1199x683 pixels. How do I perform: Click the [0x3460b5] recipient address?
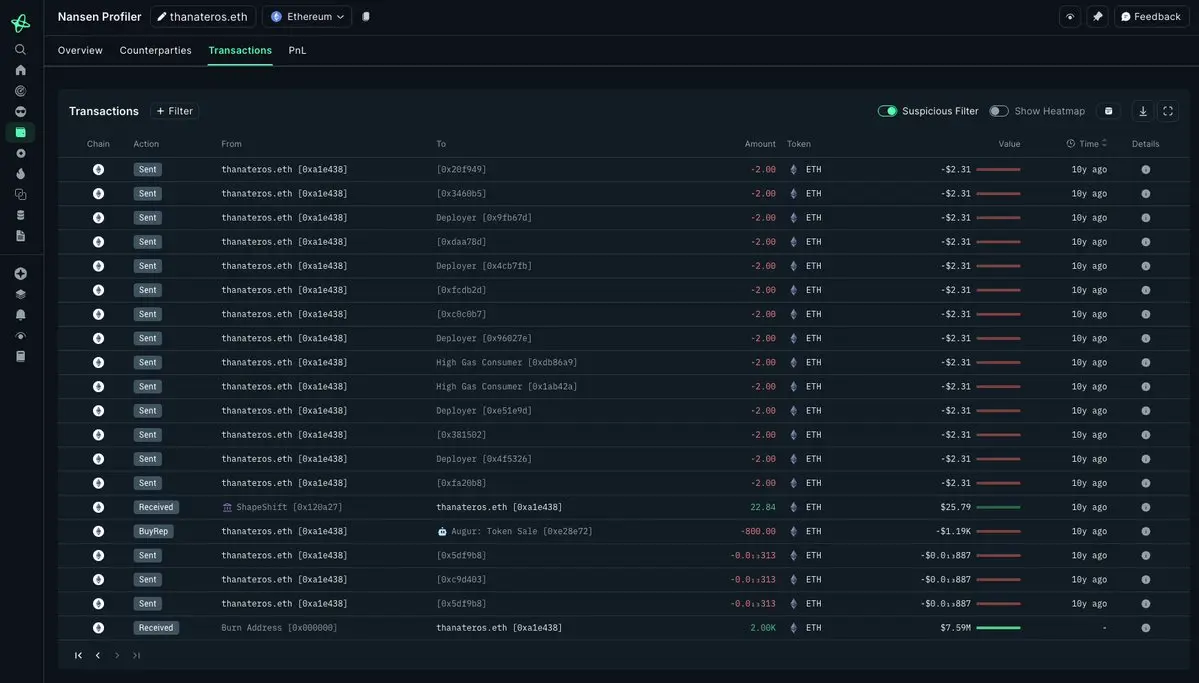tap(461, 194)
